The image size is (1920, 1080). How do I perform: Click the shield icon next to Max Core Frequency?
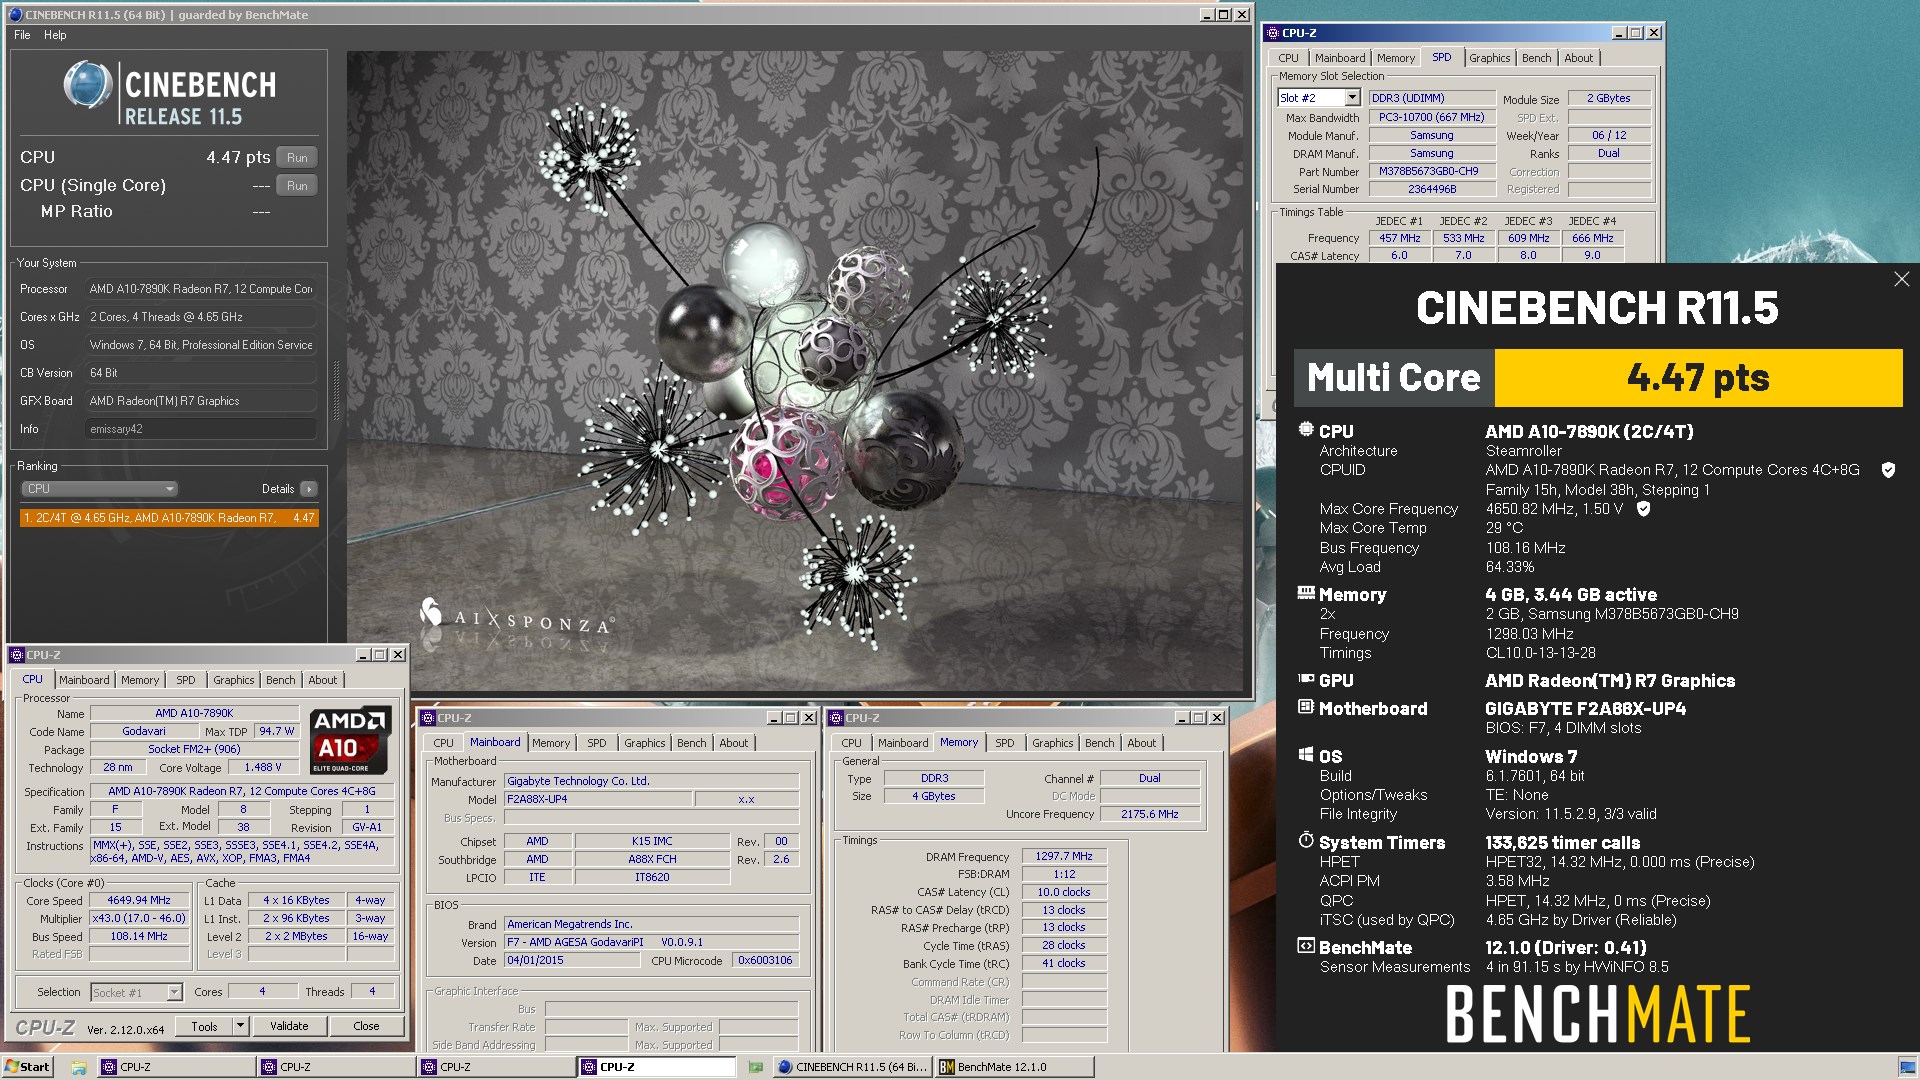1643,509
